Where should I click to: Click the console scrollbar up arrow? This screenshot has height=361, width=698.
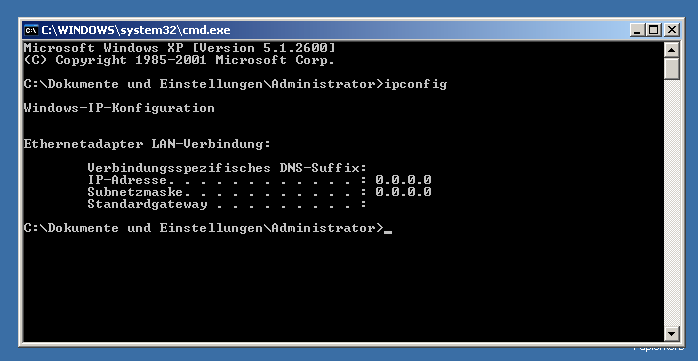(671, 49)
